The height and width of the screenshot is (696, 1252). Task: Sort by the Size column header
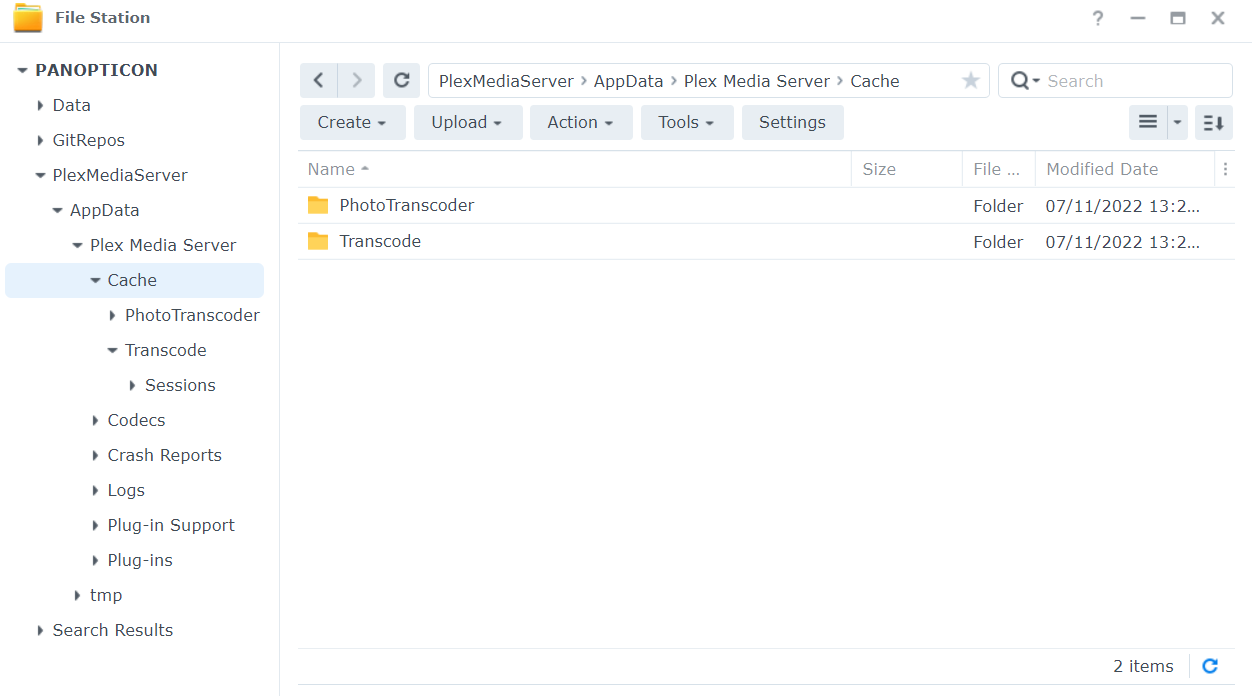point(907,169)
